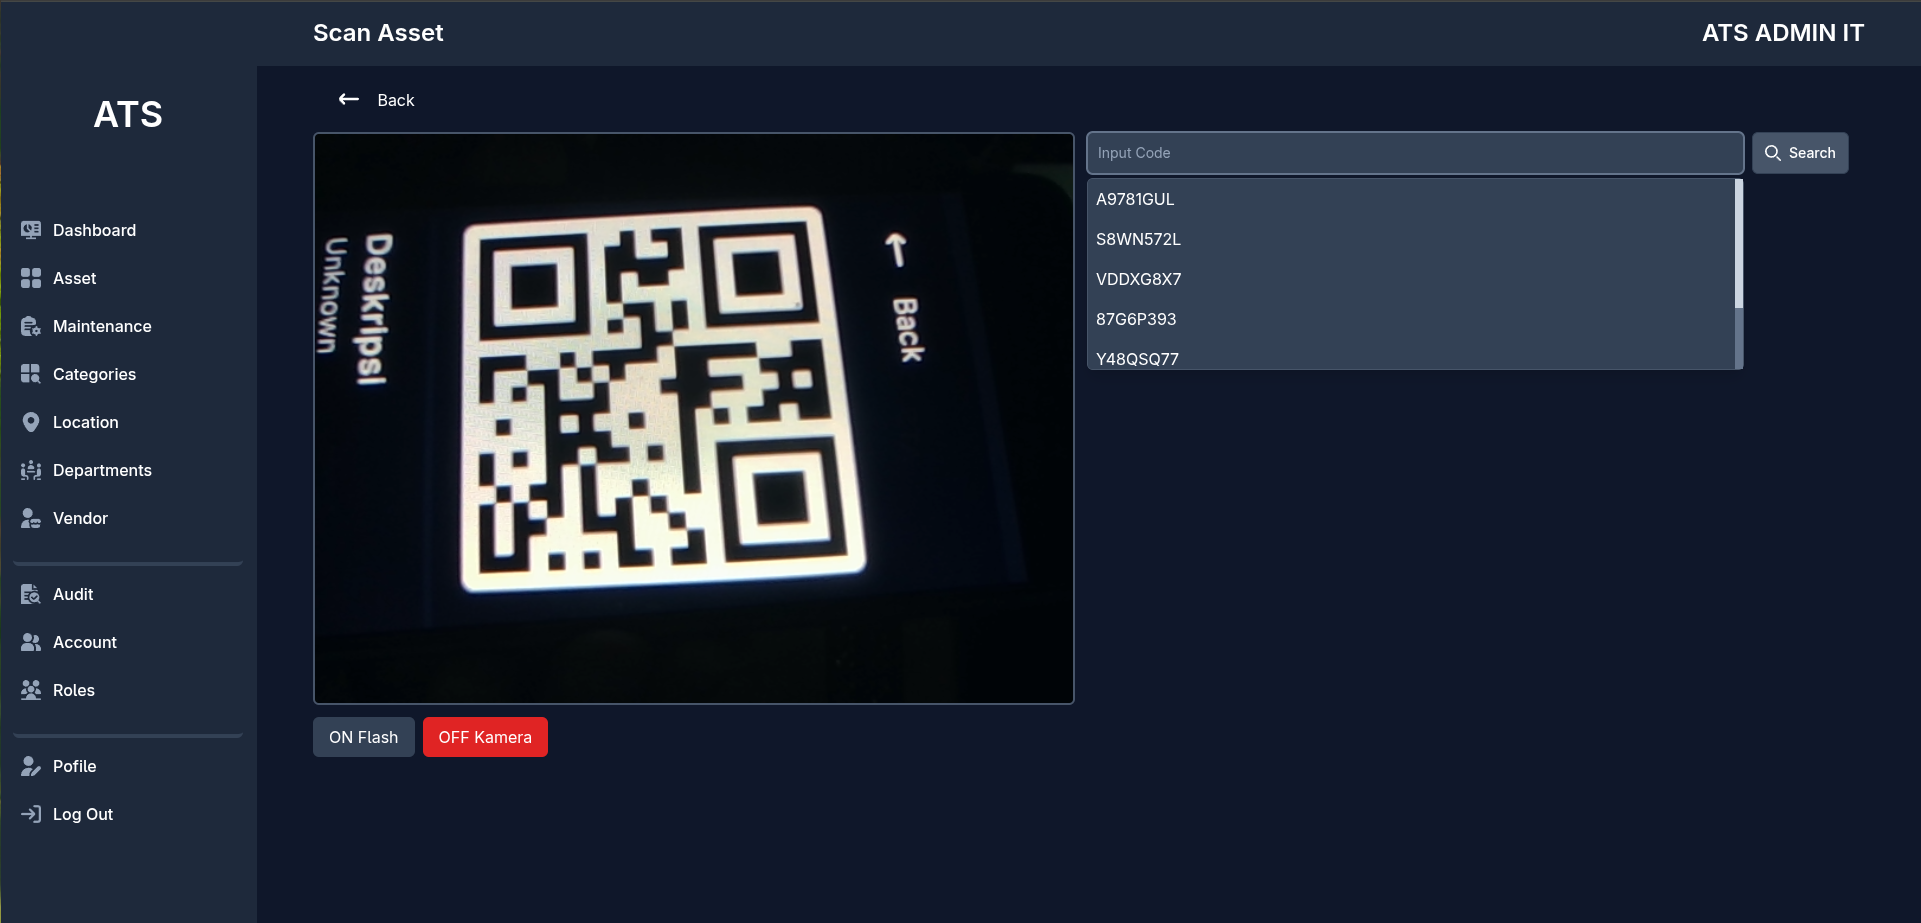Click the Audit icon
Viewport: 1921px width, 923px height.
[x=31, y=594]
